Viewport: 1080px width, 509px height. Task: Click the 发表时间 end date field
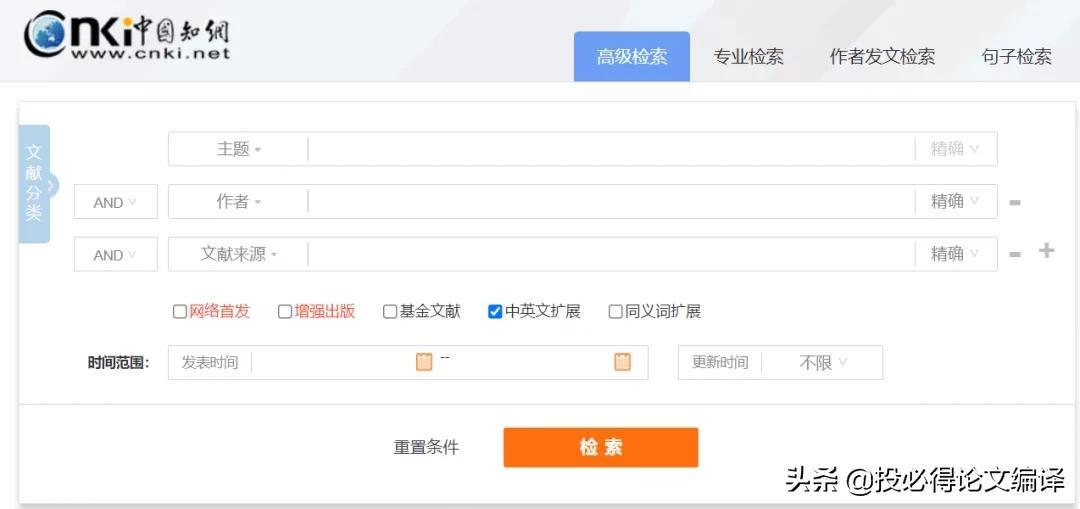(532, 362)
